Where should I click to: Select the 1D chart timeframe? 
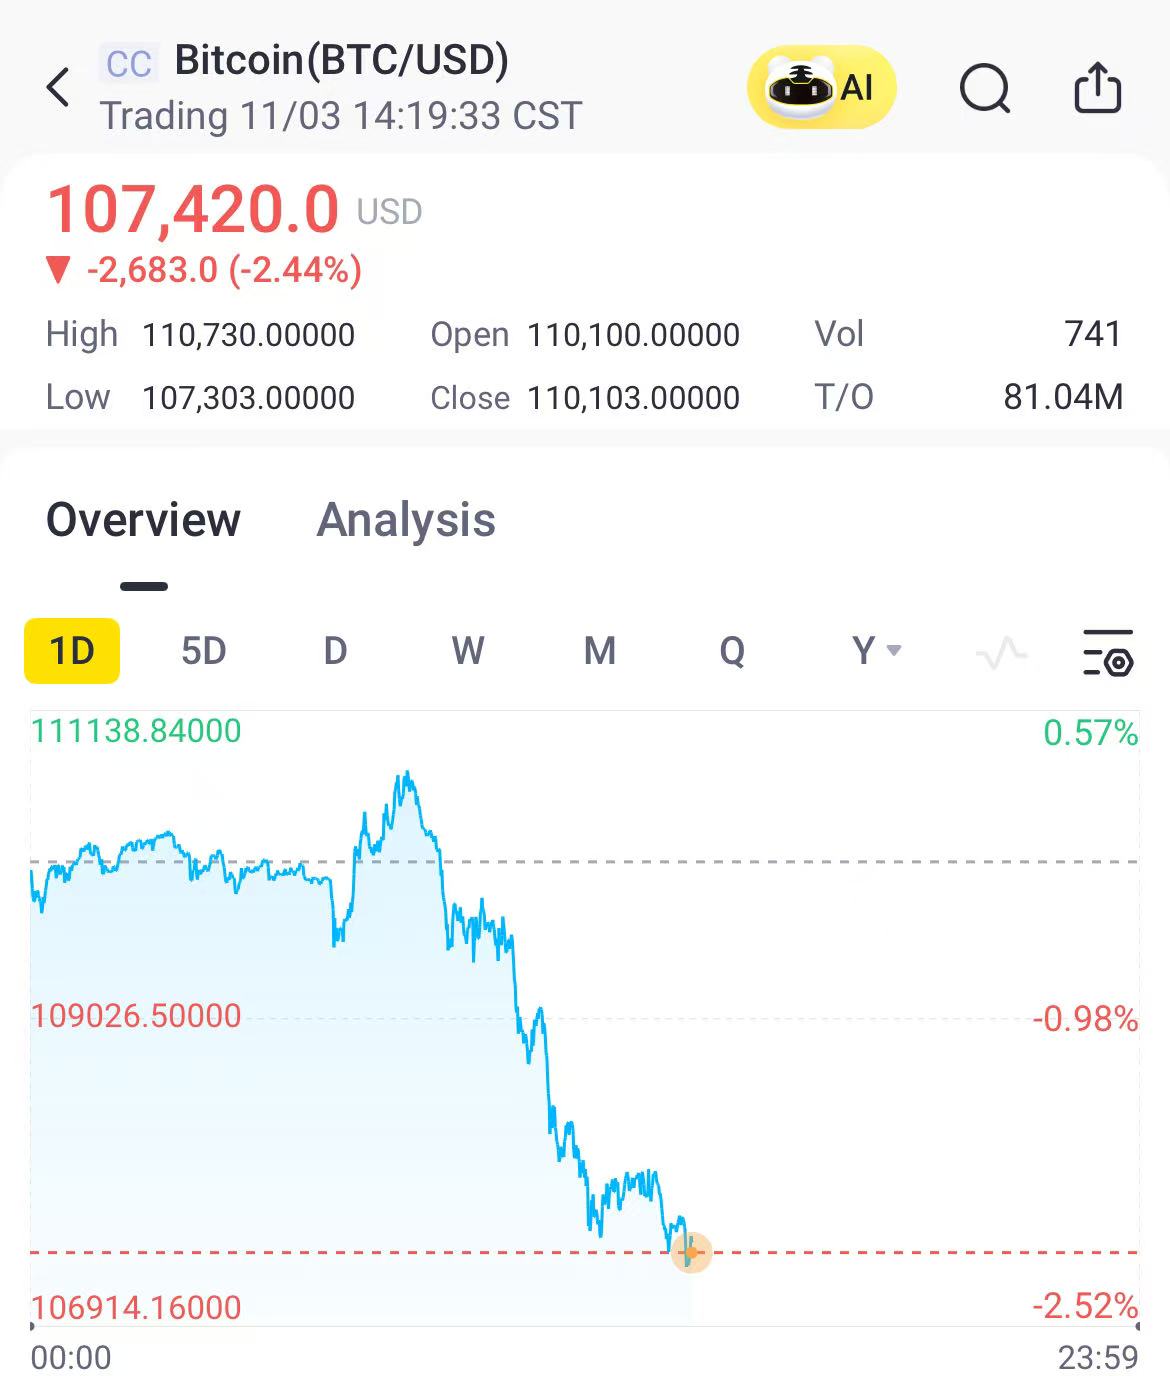72,651
